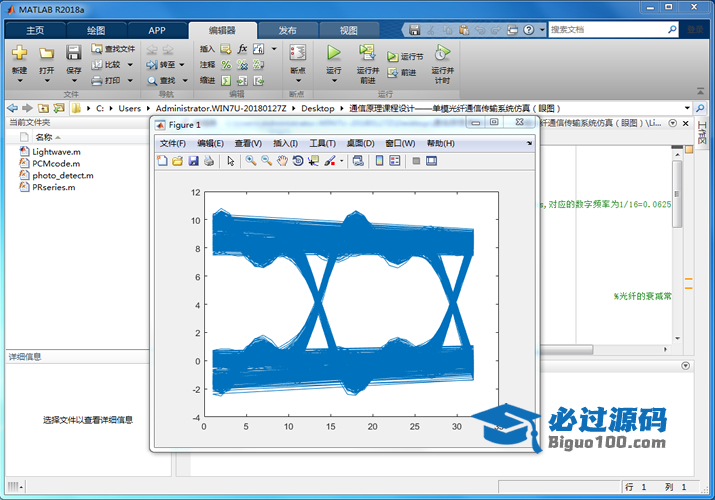Click Insert Colorbar icon in Figure 1

tap(379, 160)
